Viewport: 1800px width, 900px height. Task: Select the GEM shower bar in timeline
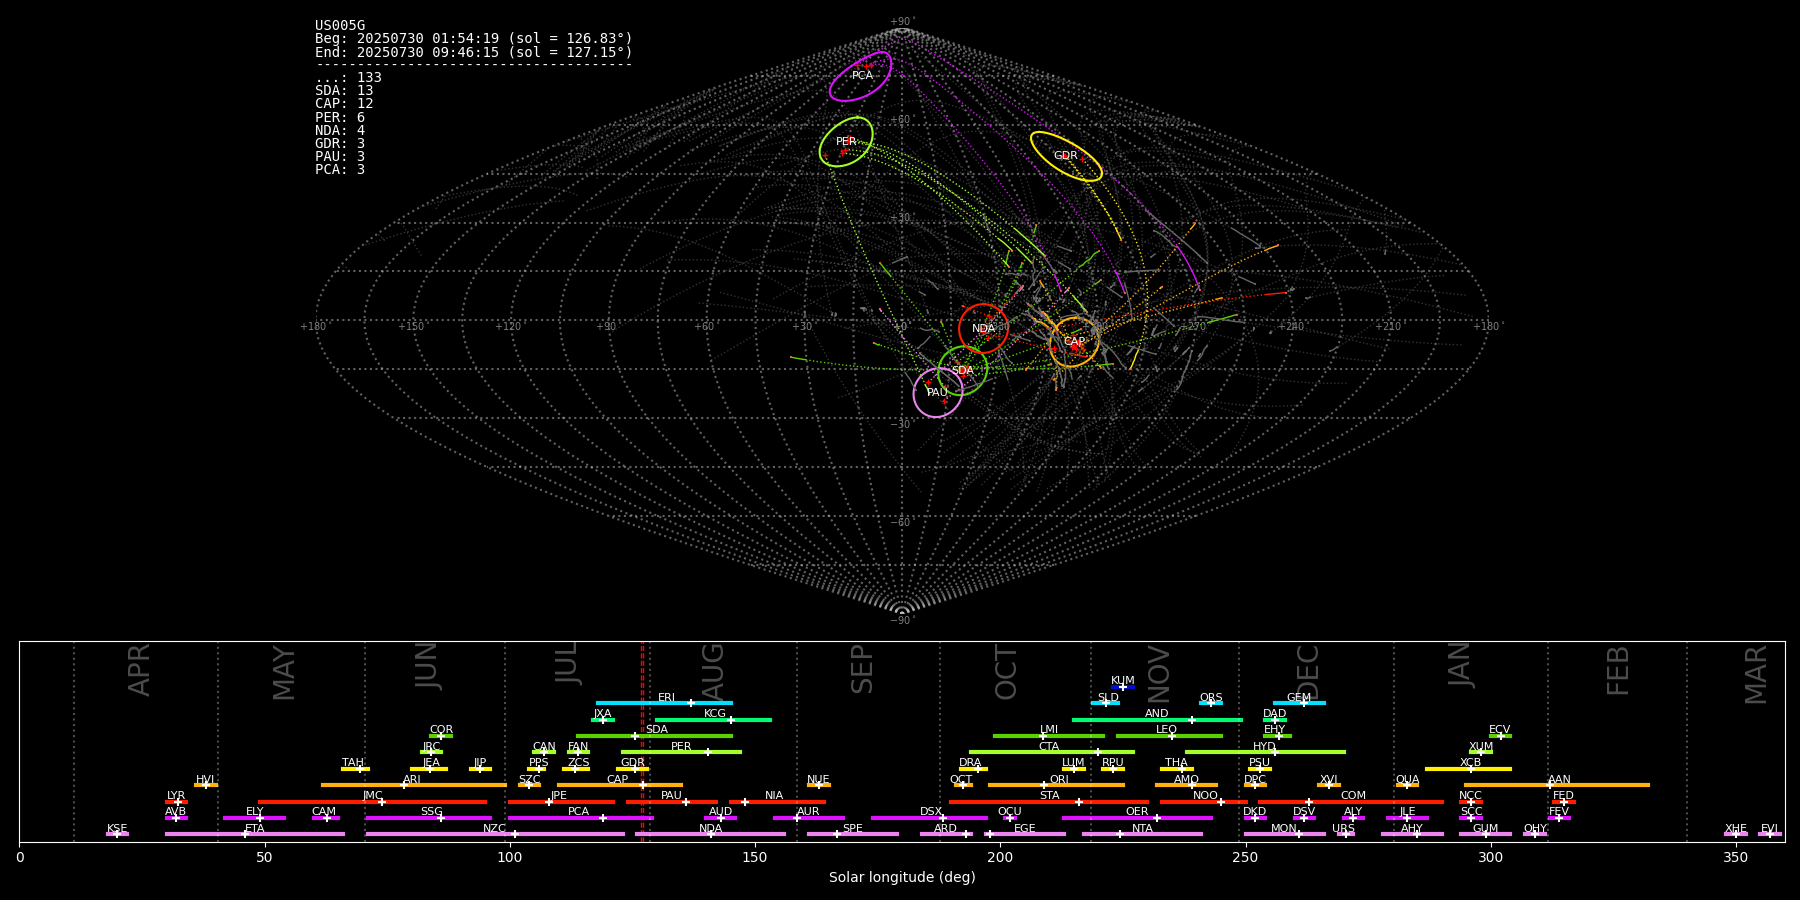tap(1299, 703)
